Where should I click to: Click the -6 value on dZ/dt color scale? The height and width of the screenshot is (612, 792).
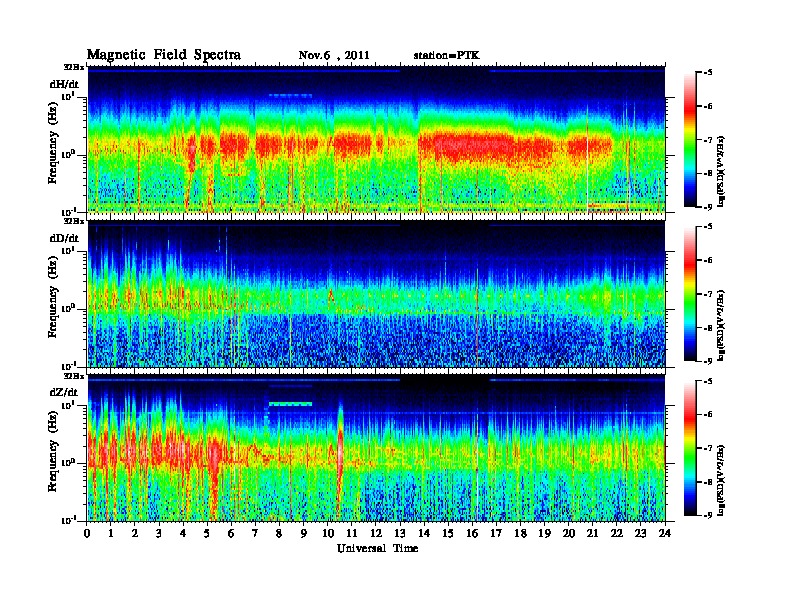pyautogui.click(x=708, y=414)
